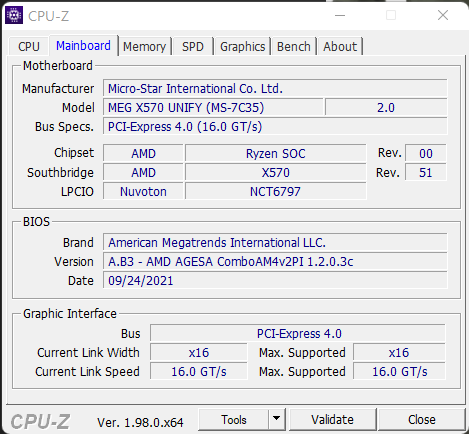This screenshot has width=469, height=434.
Task: Click Max. Supported speed 16.0 GT/s value
Action: point(399,372)
